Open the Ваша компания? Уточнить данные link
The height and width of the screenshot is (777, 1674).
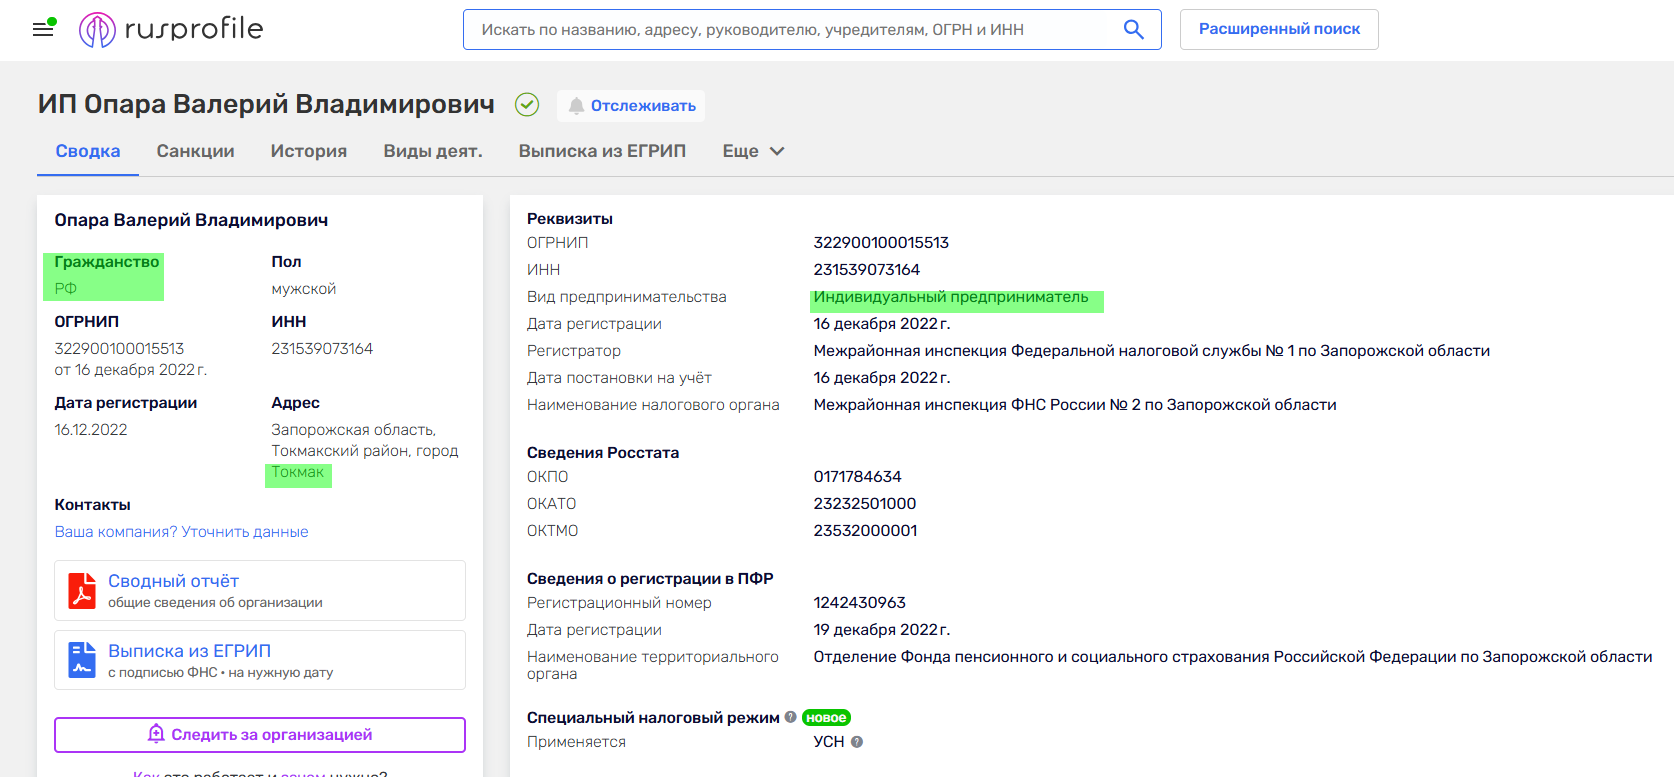point(181,532)
